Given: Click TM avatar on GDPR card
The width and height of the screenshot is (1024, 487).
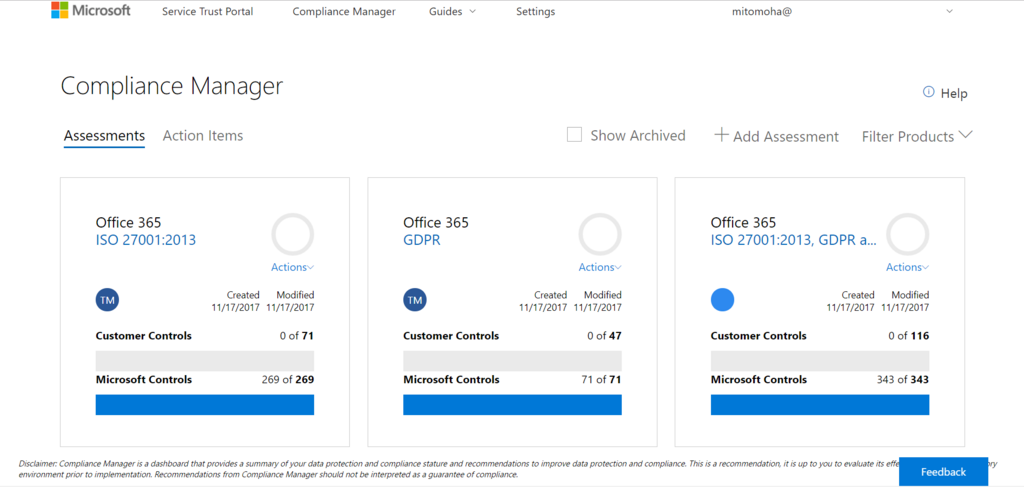Looking at the screenshot, I should 415,300.
